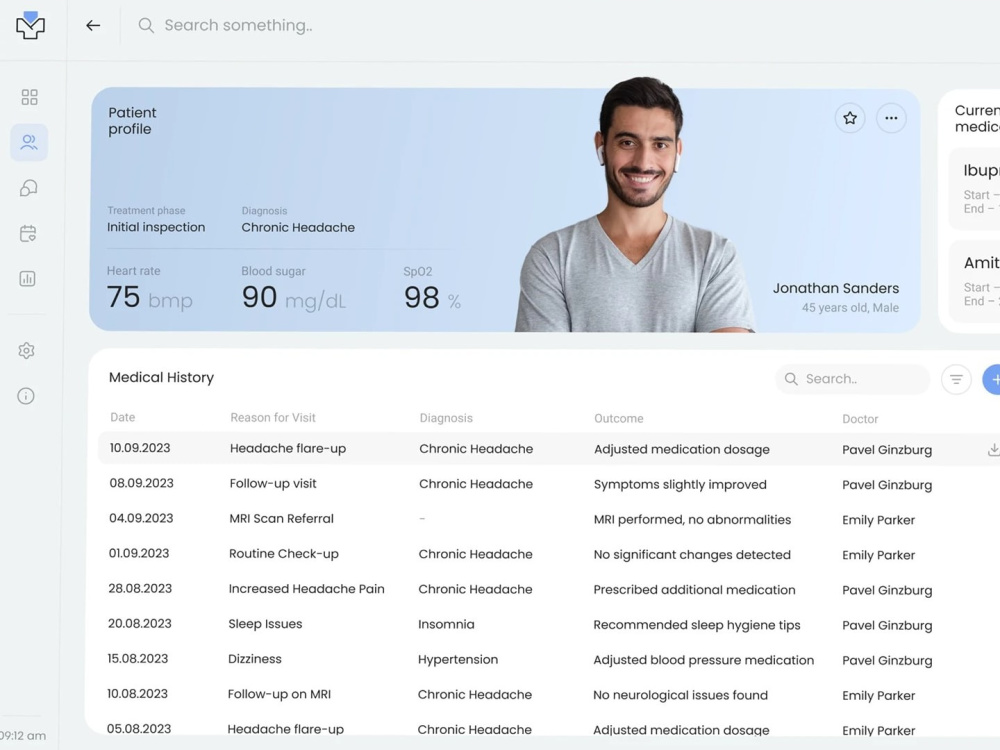The image size is (1000, 750).
Task: Click Emily Parker on 04.09.2023 row
Action: 878,520
